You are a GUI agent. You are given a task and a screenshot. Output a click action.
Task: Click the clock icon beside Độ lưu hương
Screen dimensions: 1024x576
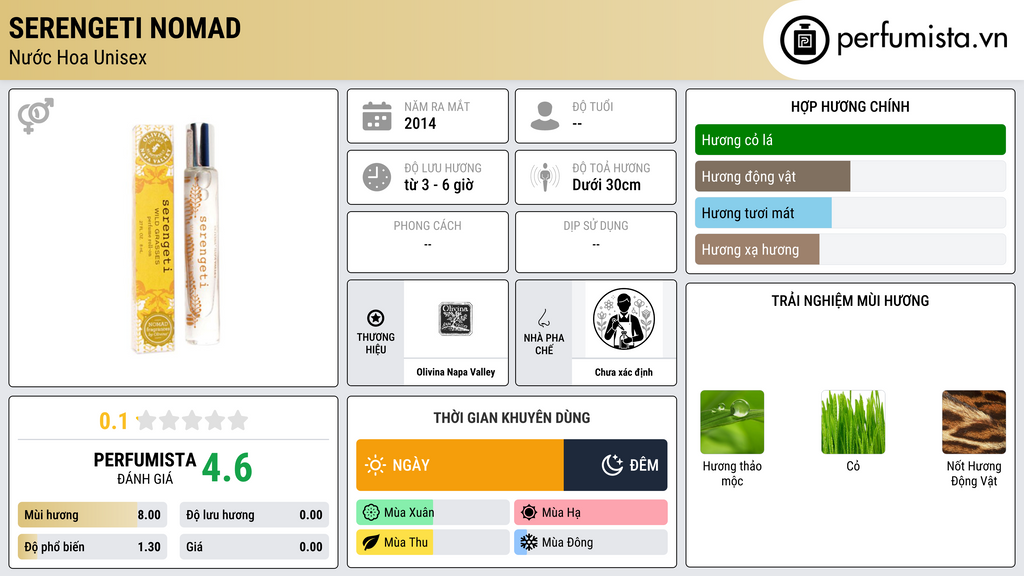[377, 177]
